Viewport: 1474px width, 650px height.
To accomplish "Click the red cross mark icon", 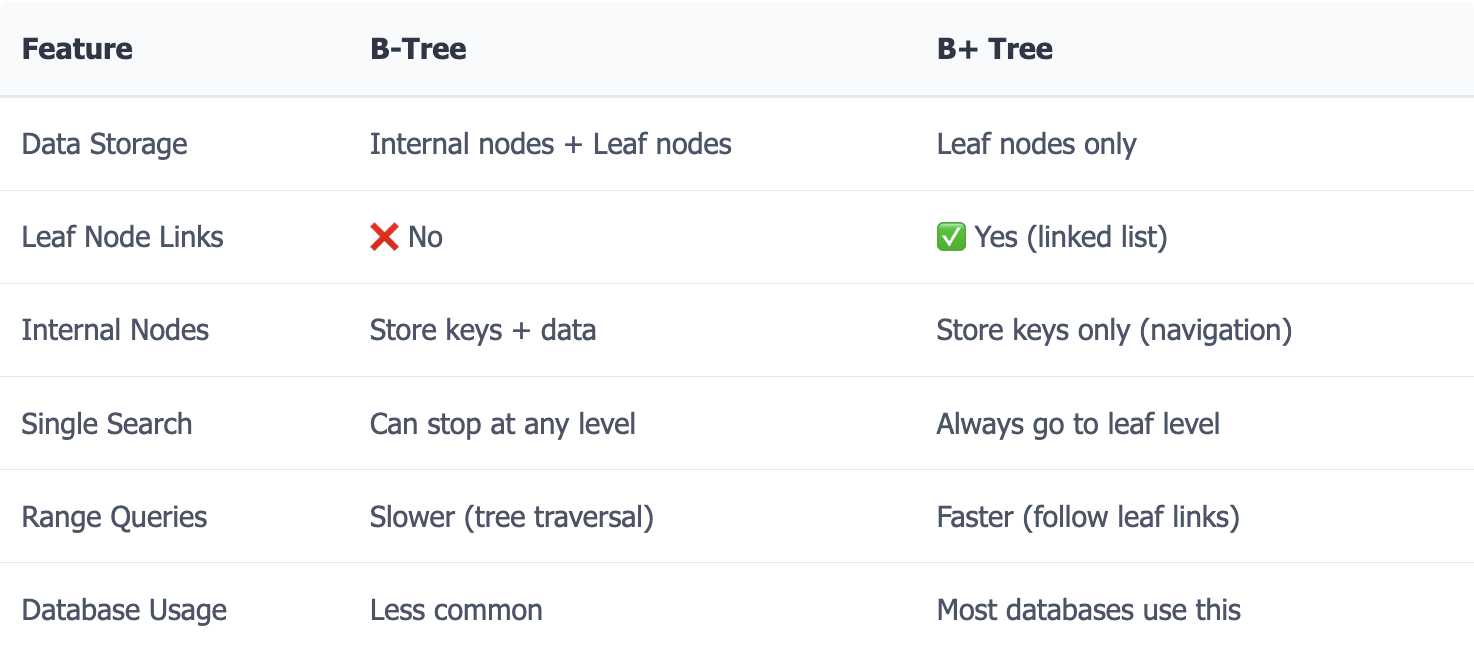I will (x=384, y=237).
